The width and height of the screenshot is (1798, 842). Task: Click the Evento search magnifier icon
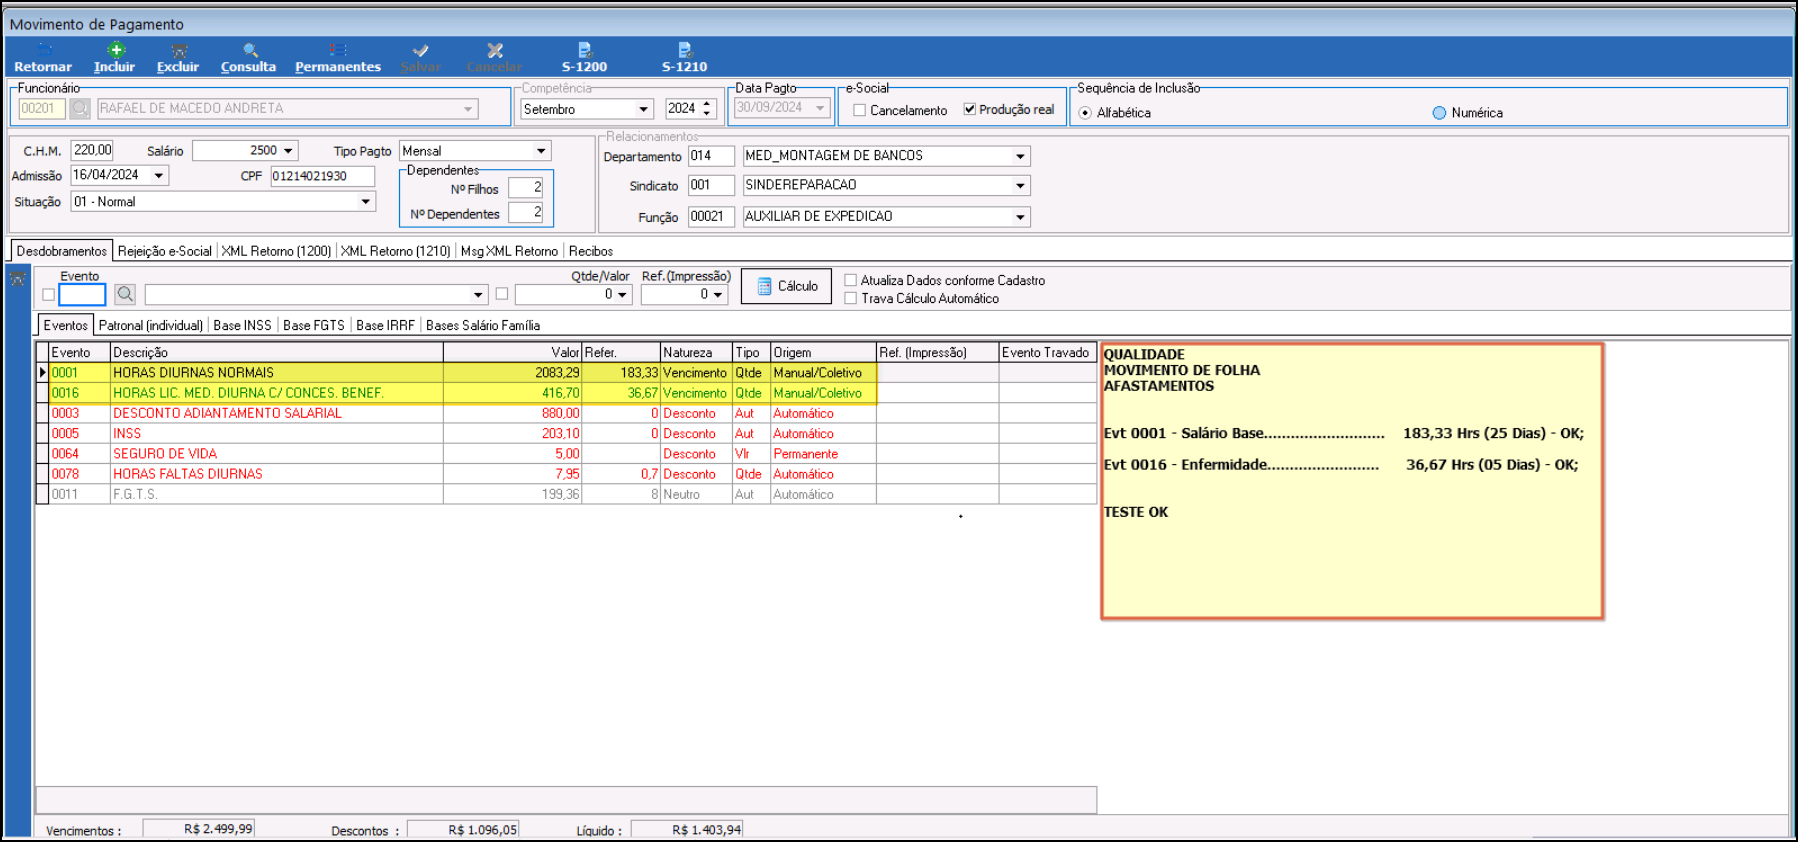(124, 294)
